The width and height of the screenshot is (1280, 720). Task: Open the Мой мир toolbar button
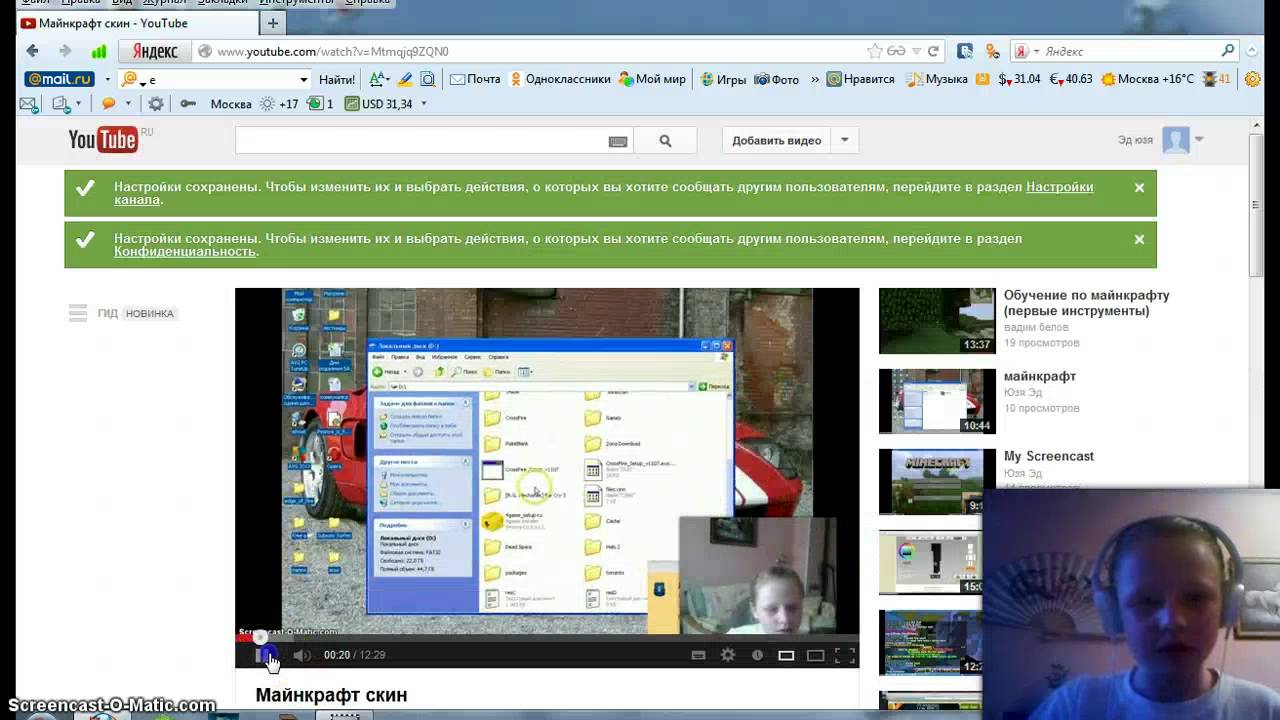click(652, 79)
